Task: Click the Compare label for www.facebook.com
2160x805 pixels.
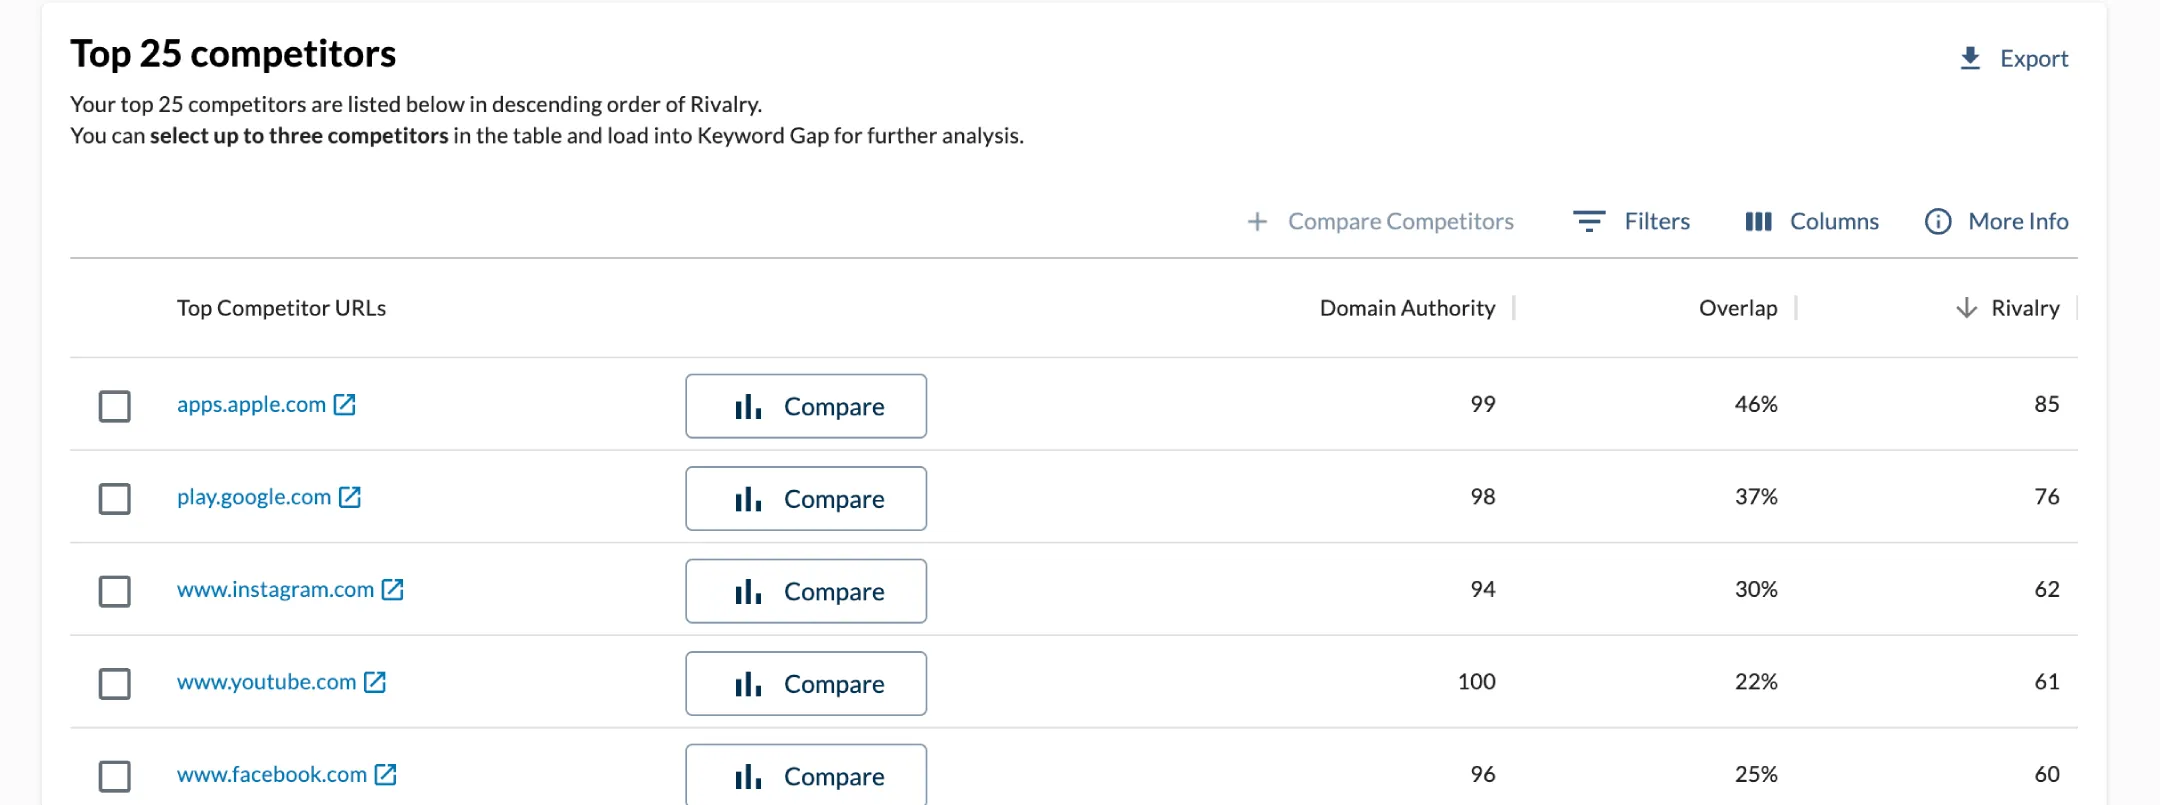Action: [834, 777]
